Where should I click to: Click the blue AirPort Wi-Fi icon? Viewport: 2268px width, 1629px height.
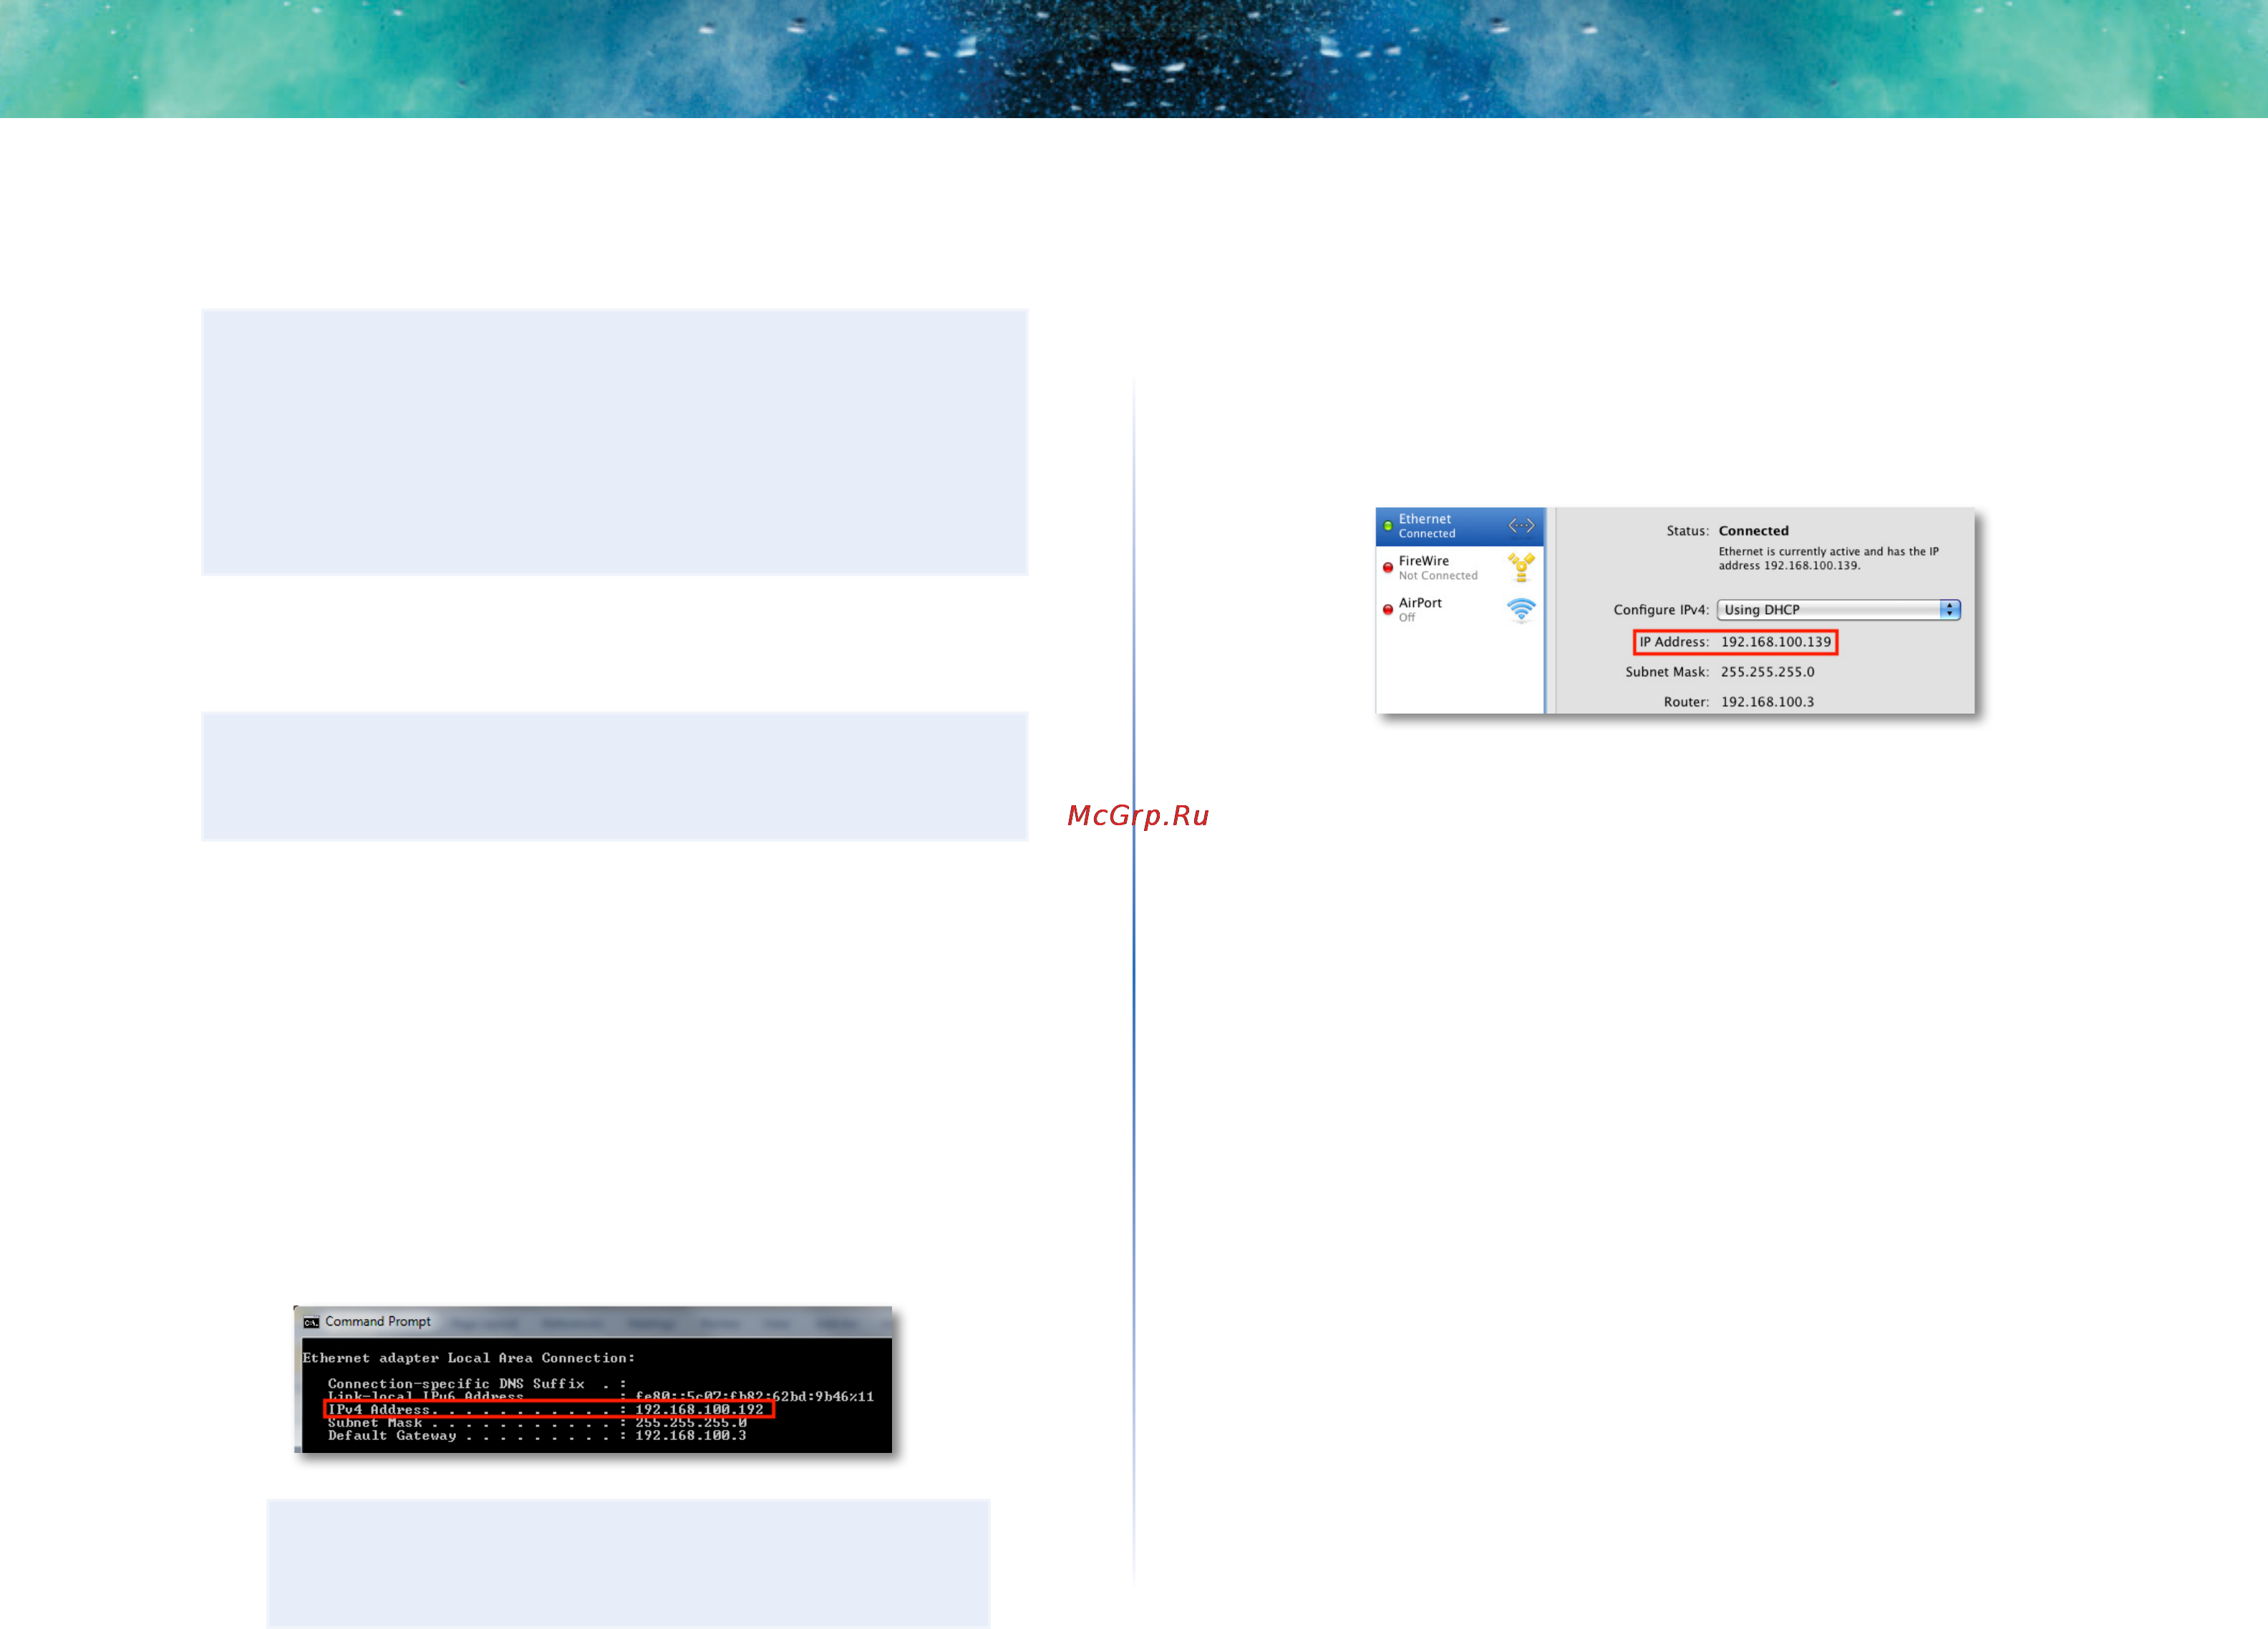(x=1521, y=610)
